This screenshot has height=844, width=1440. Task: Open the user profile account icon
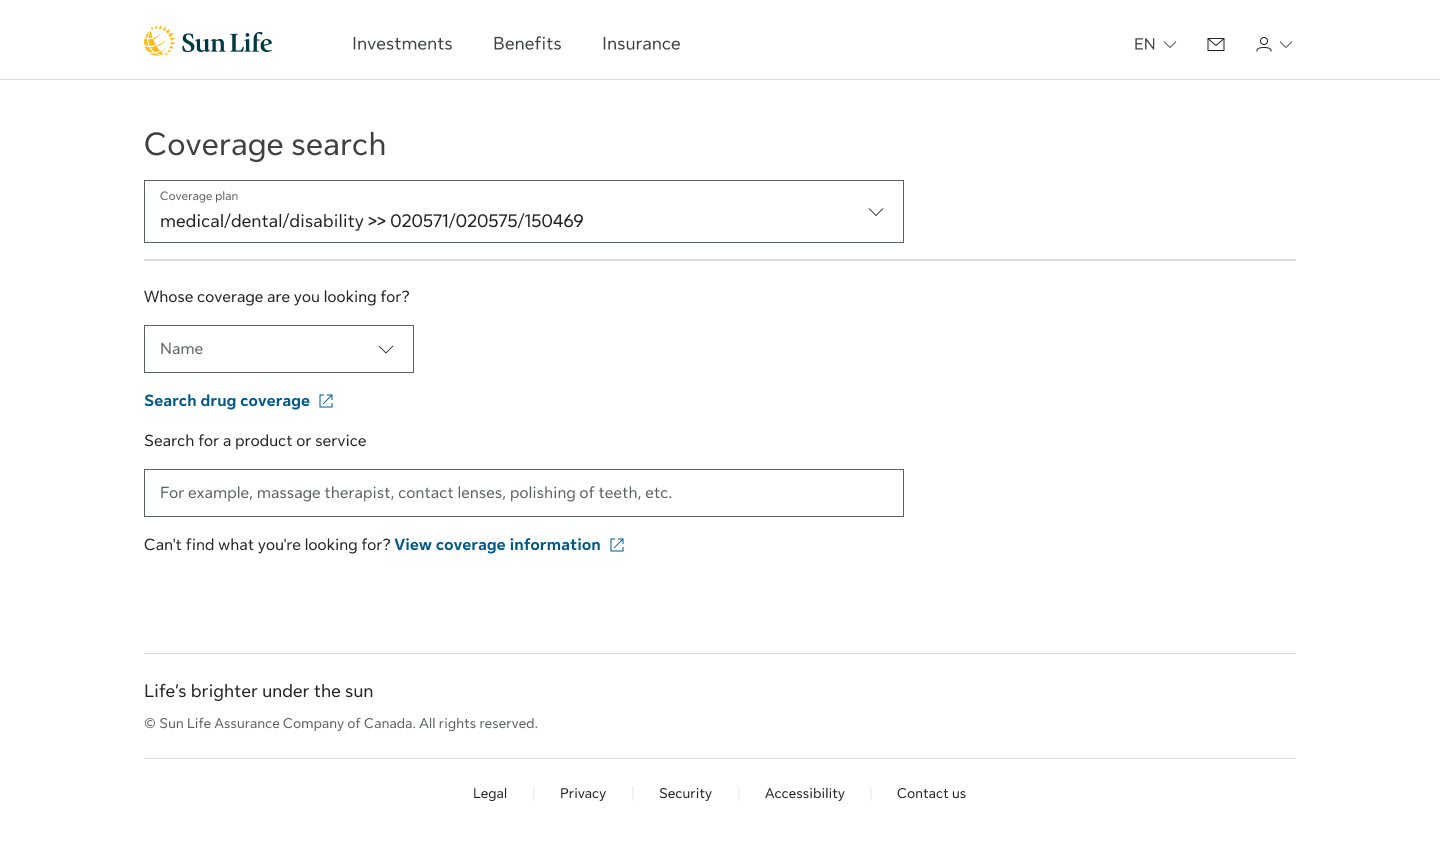[x=1264, y=44]
